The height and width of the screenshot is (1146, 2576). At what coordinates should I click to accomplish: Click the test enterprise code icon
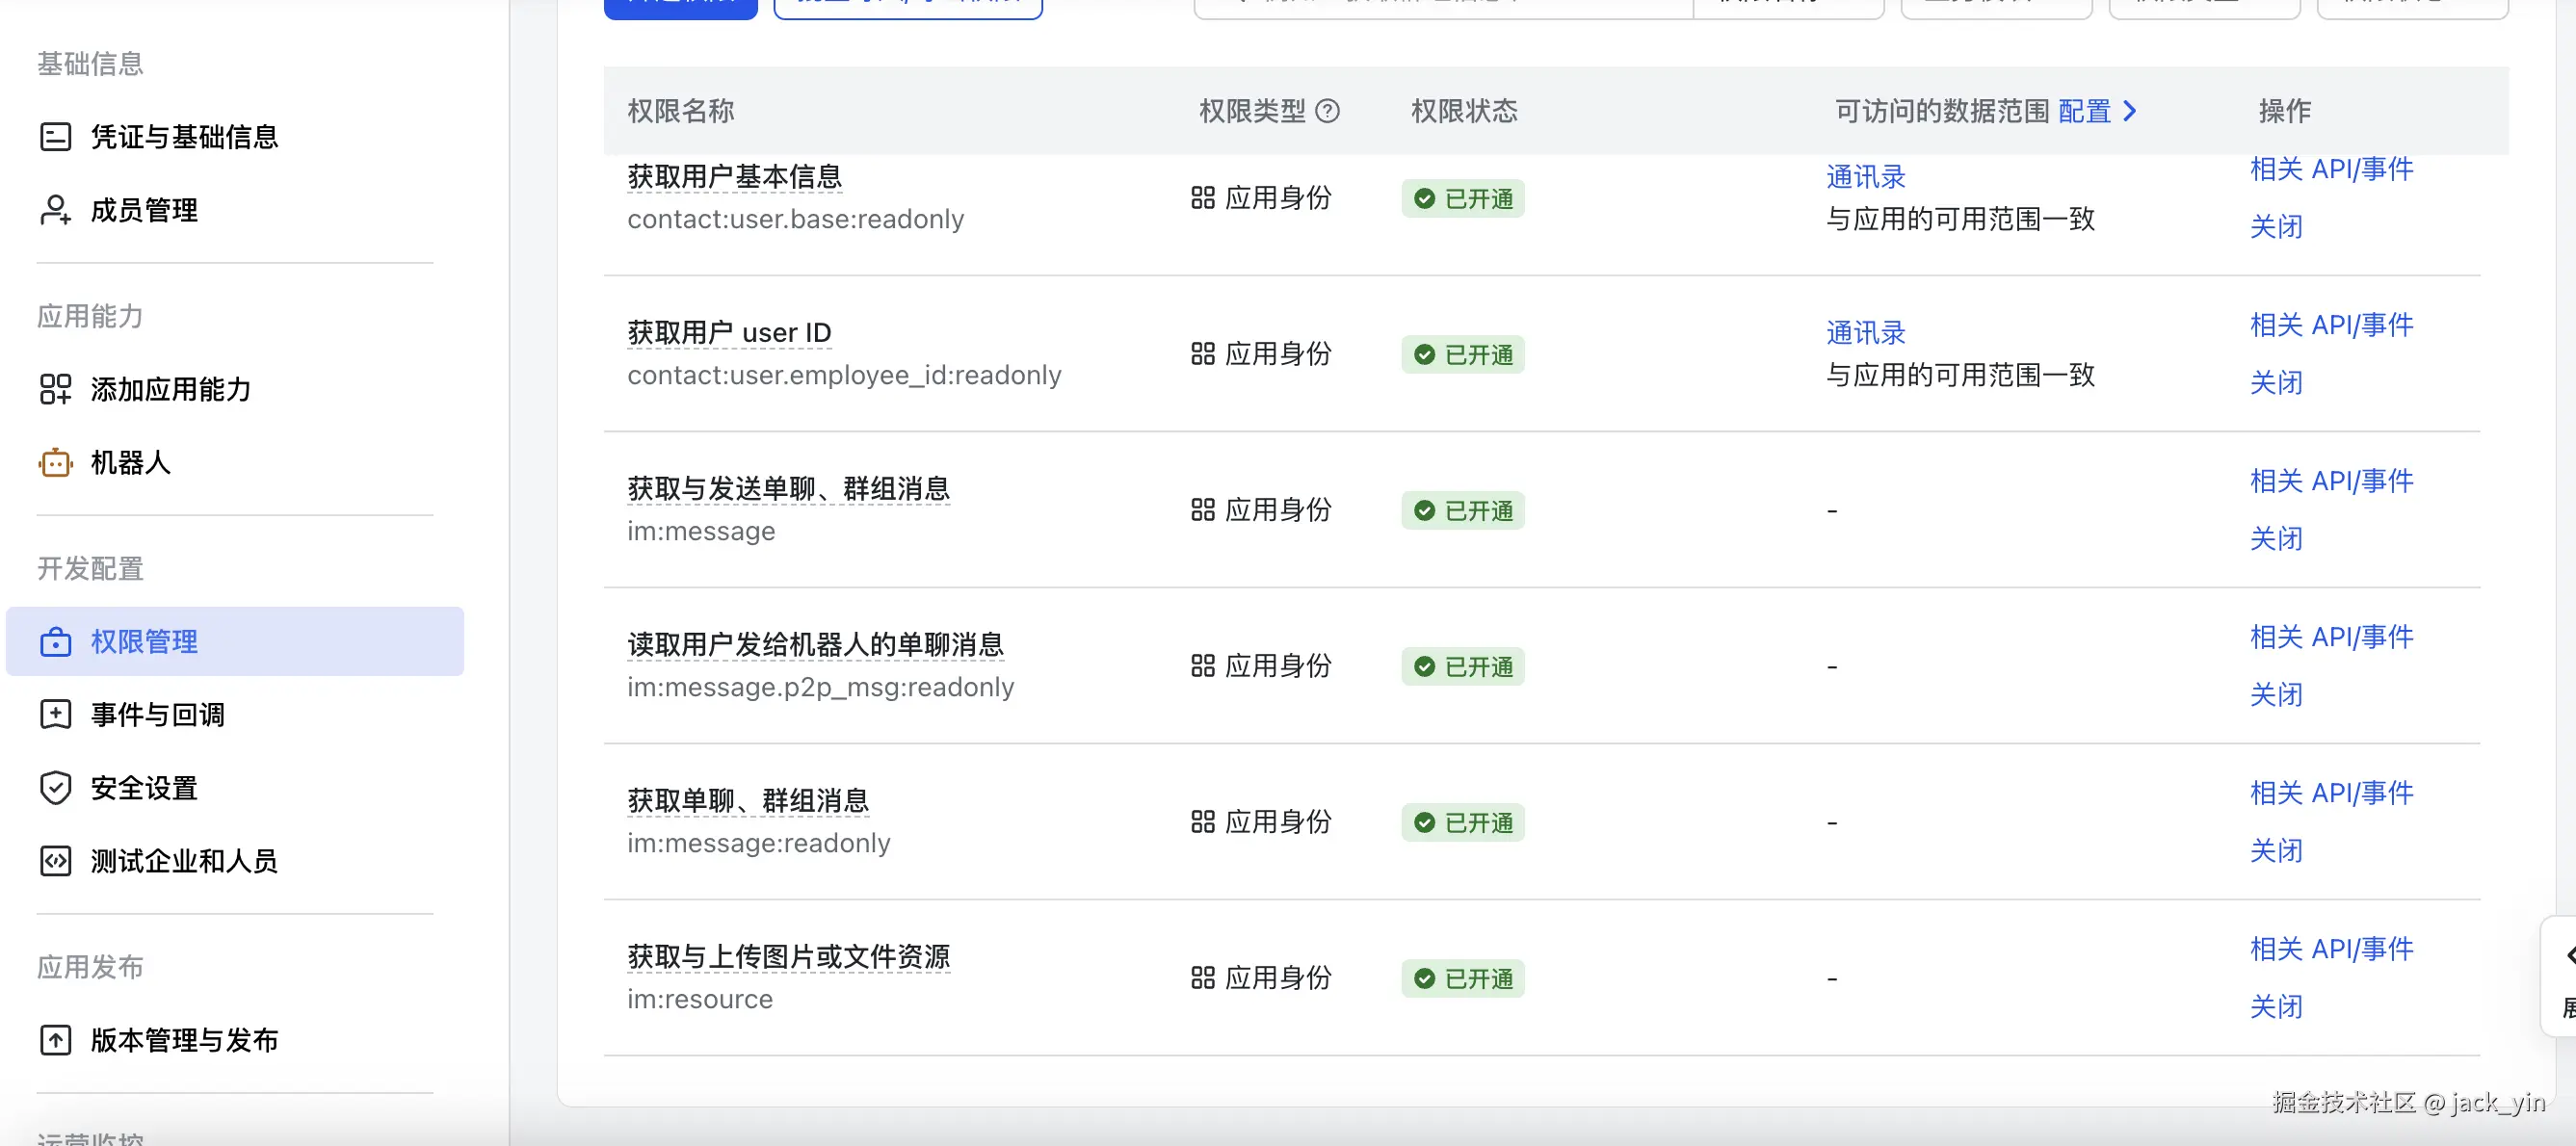point(55,861)
